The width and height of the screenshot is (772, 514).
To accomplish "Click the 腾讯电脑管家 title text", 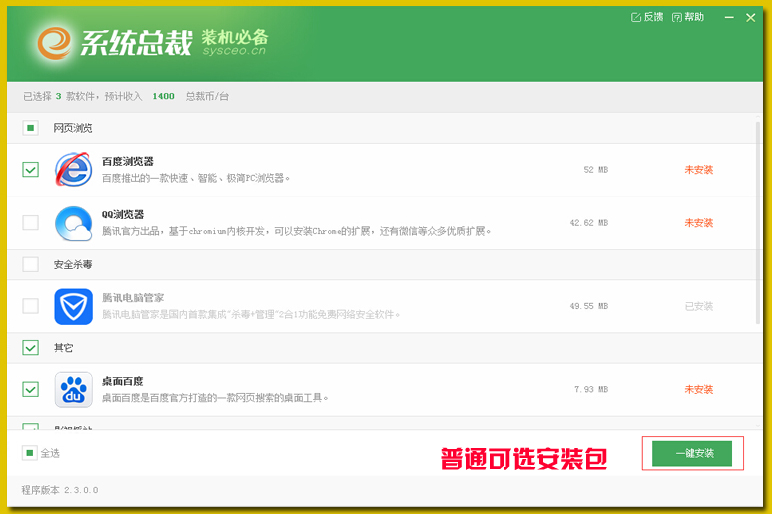I will coord(133,298).
